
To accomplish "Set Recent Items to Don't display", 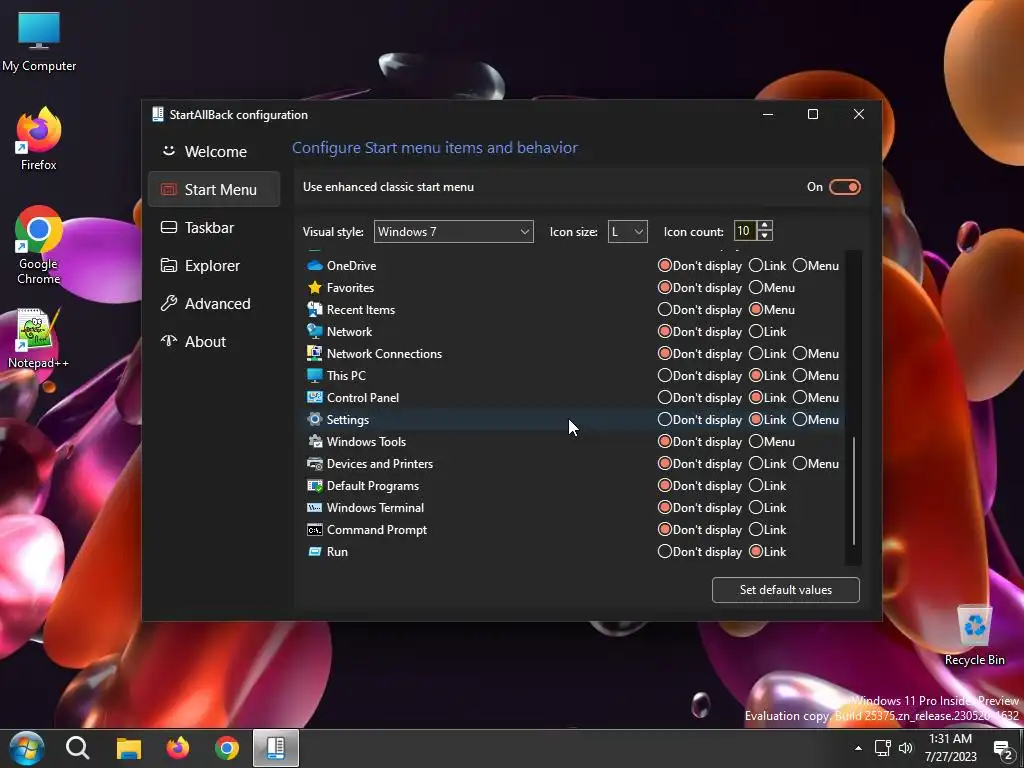I will pos(665,310).
